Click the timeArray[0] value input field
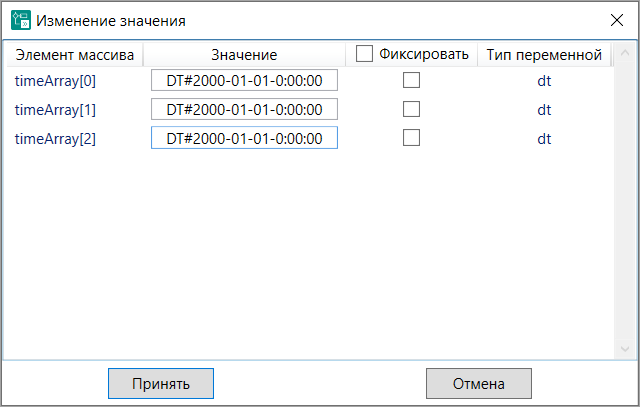Screen dimensions: 640x407 [244, 81]
